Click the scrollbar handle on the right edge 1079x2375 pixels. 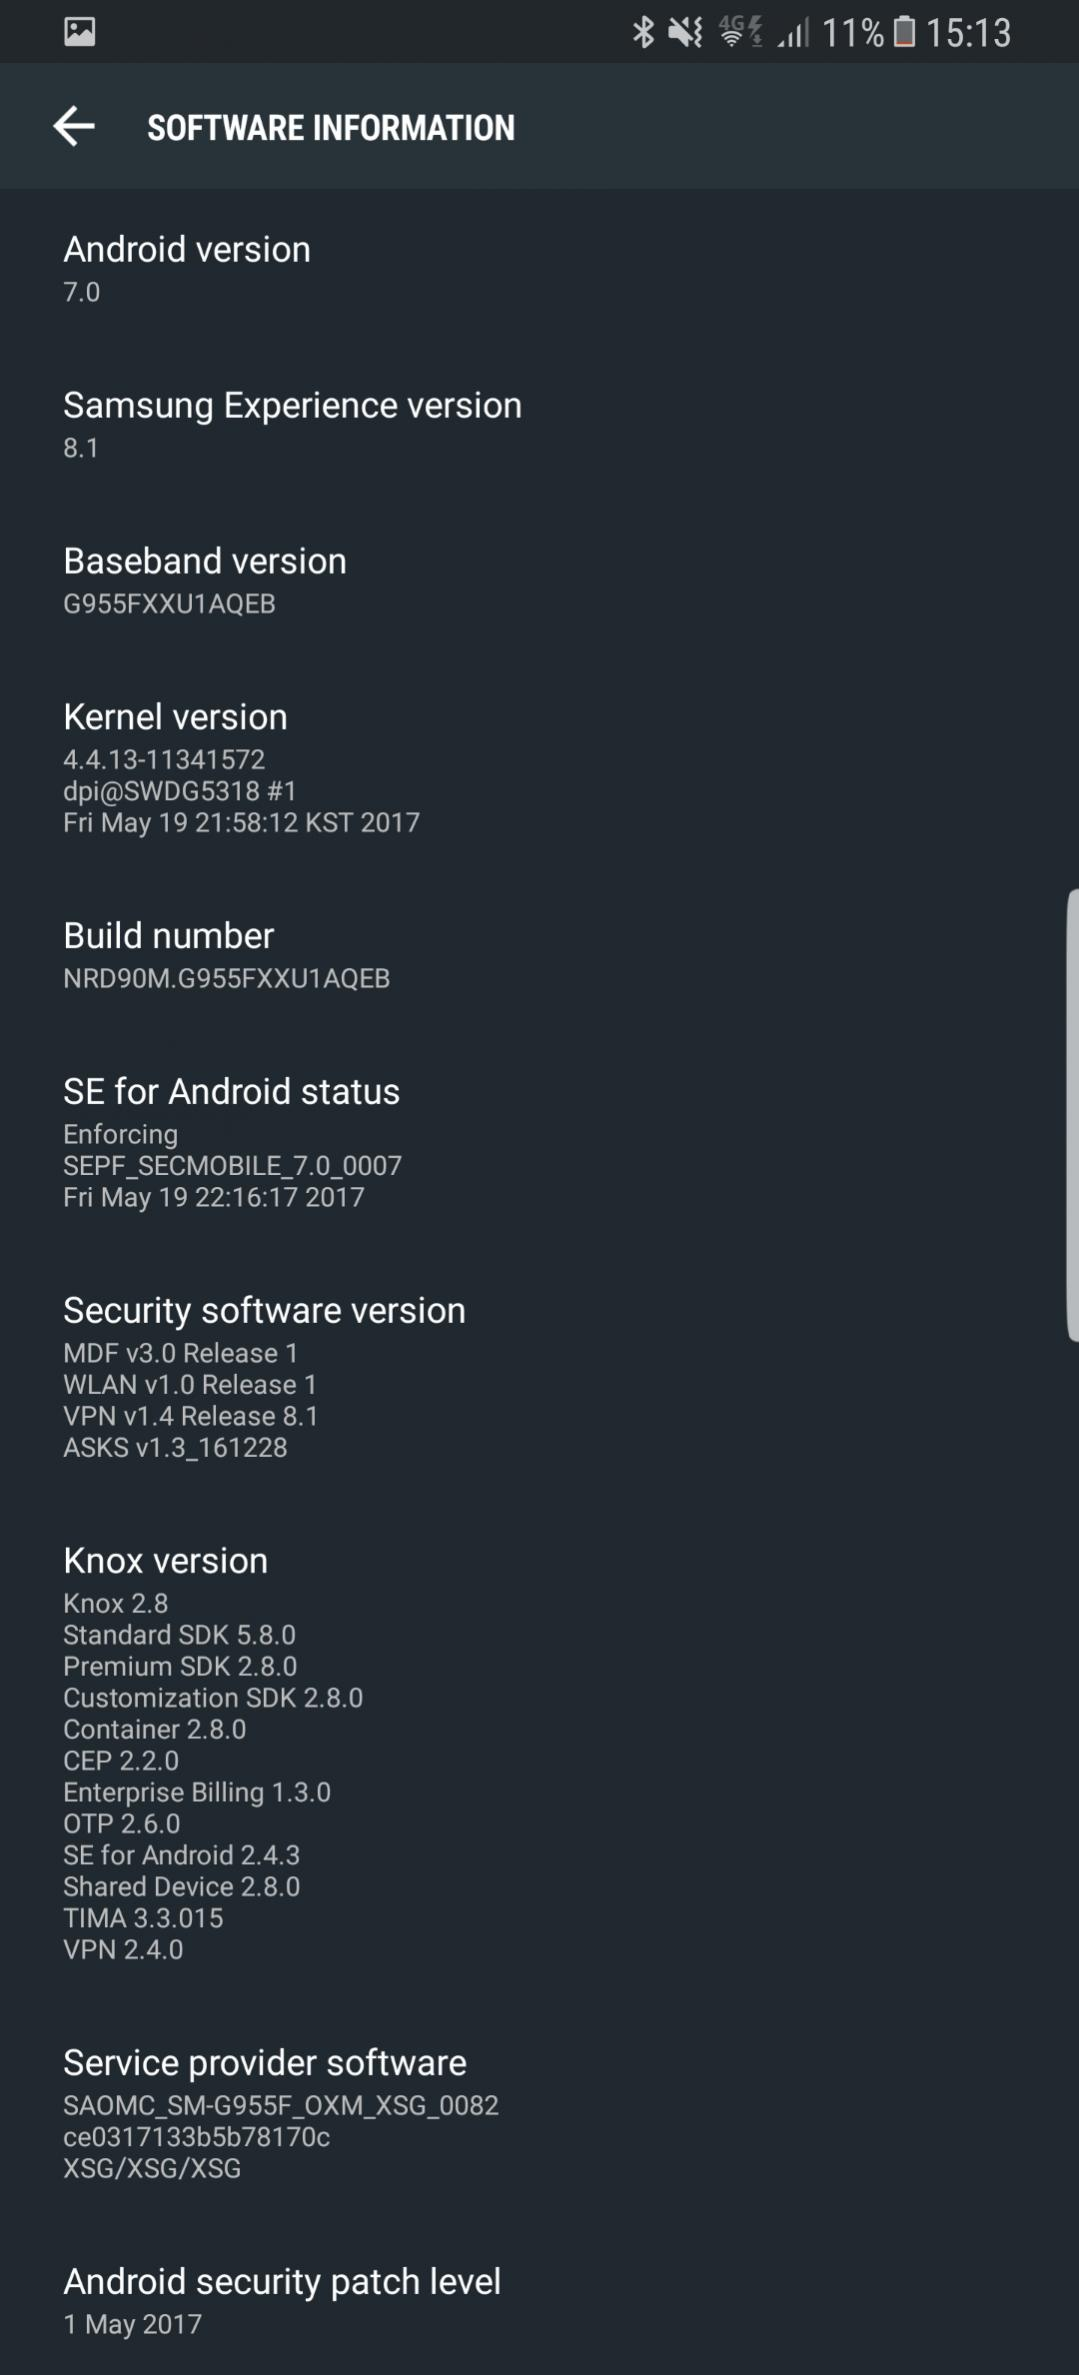pos(1073,1115)
